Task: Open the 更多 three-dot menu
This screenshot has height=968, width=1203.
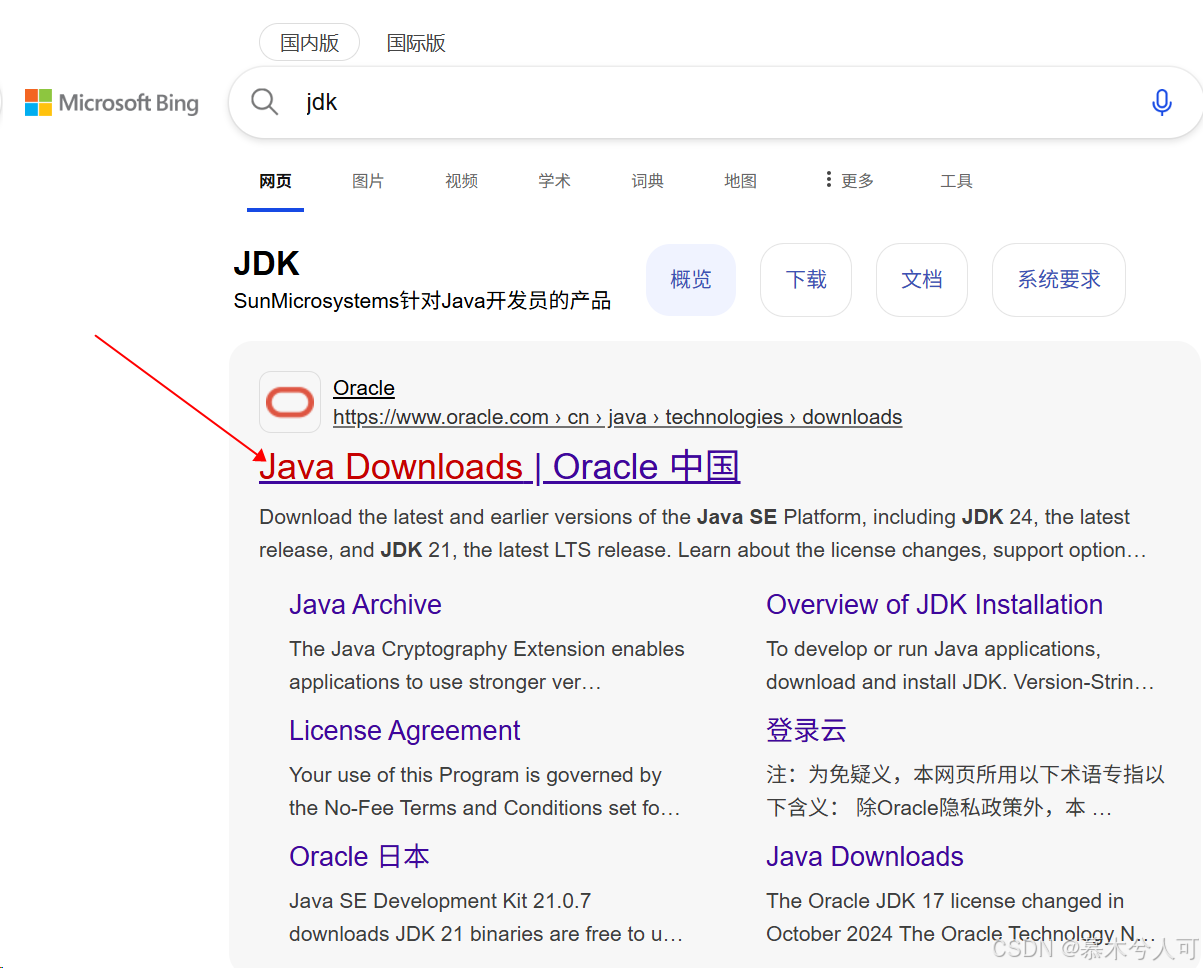Action: (849, 180)
